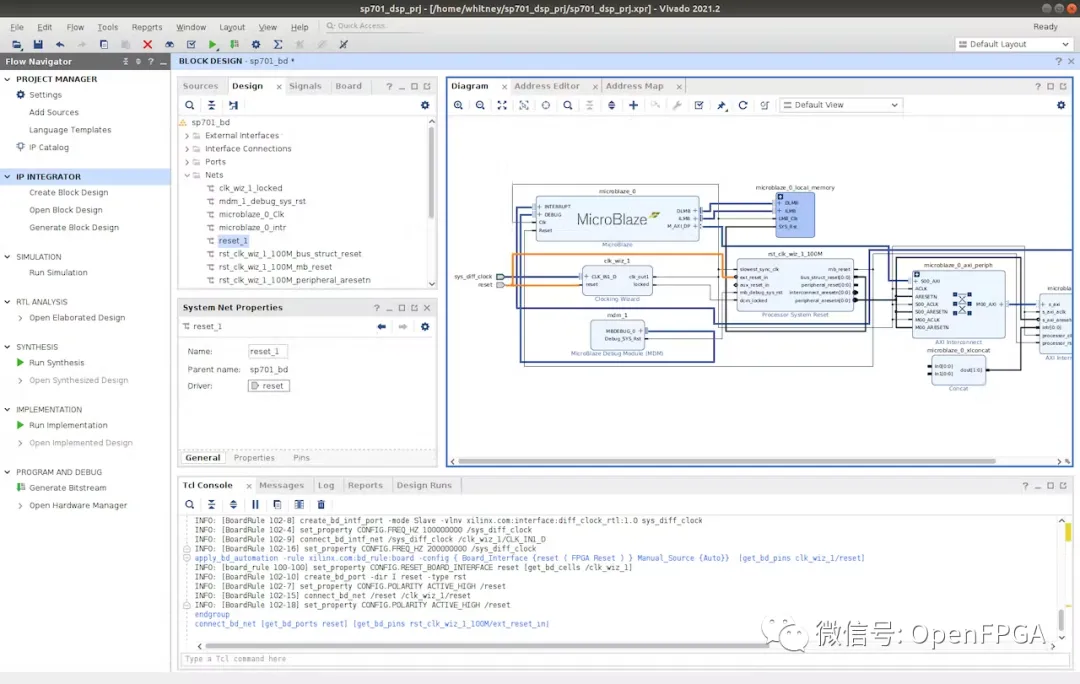Click Generate Bitstream
The width and height of the screenshot is (1080, 684).
68,488
